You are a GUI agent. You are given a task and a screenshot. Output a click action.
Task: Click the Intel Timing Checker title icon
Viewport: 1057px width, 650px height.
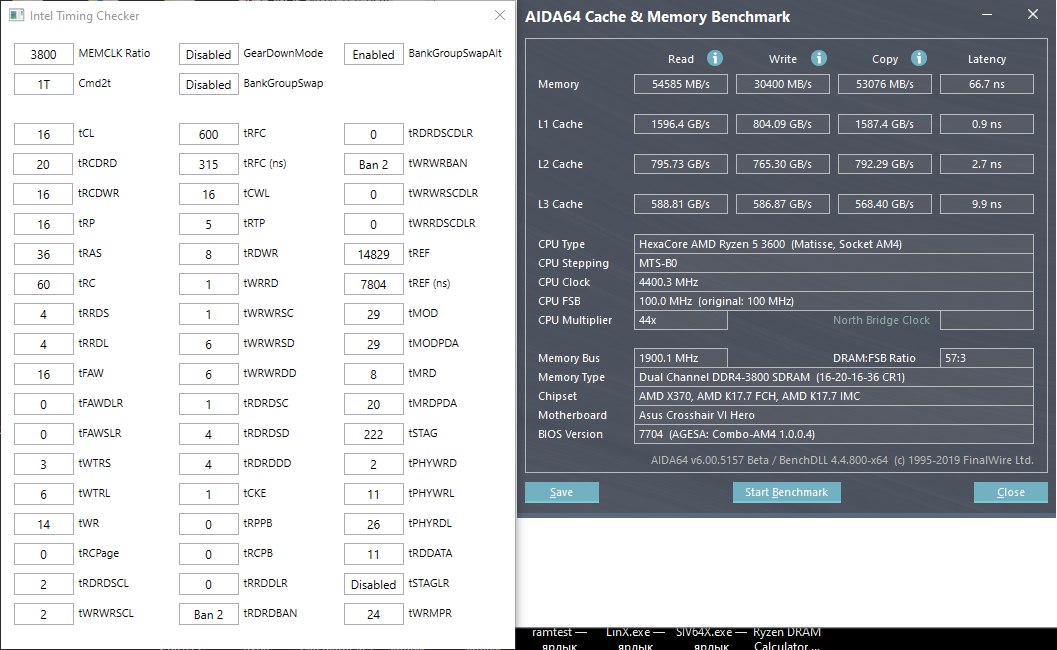(x=17, y=16)
